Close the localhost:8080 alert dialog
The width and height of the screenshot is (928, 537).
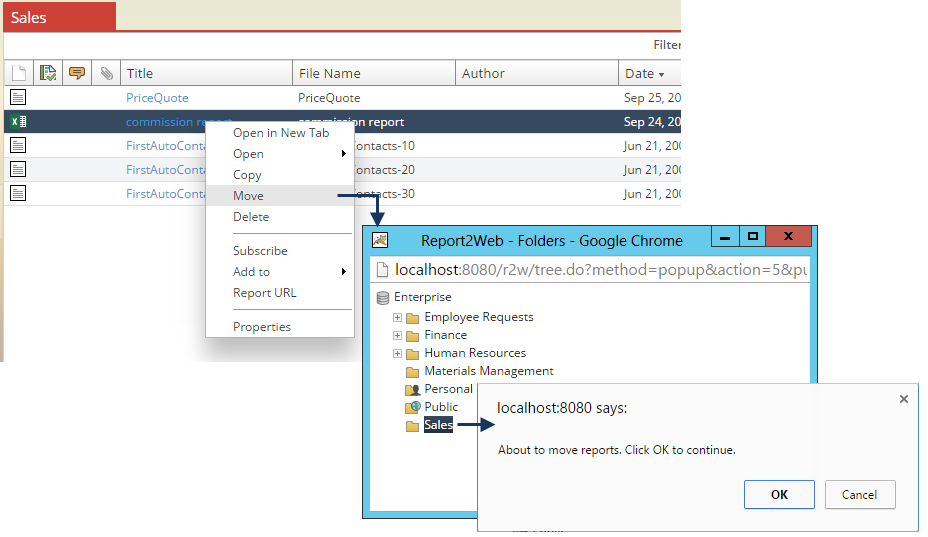click(904, 399)
